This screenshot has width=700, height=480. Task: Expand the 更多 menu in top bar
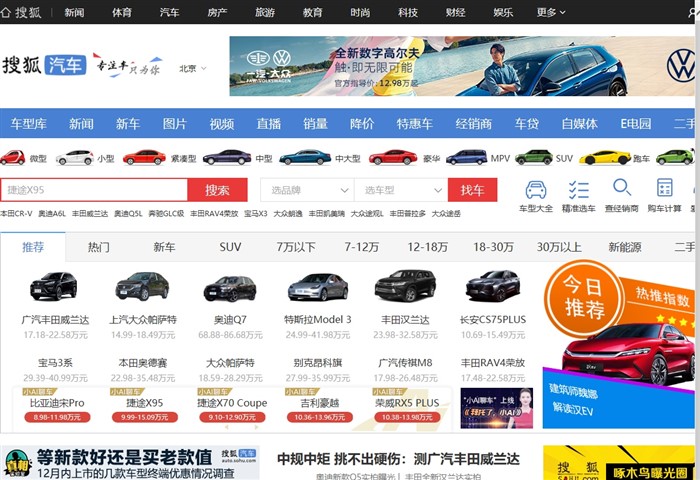coord(551,13)
